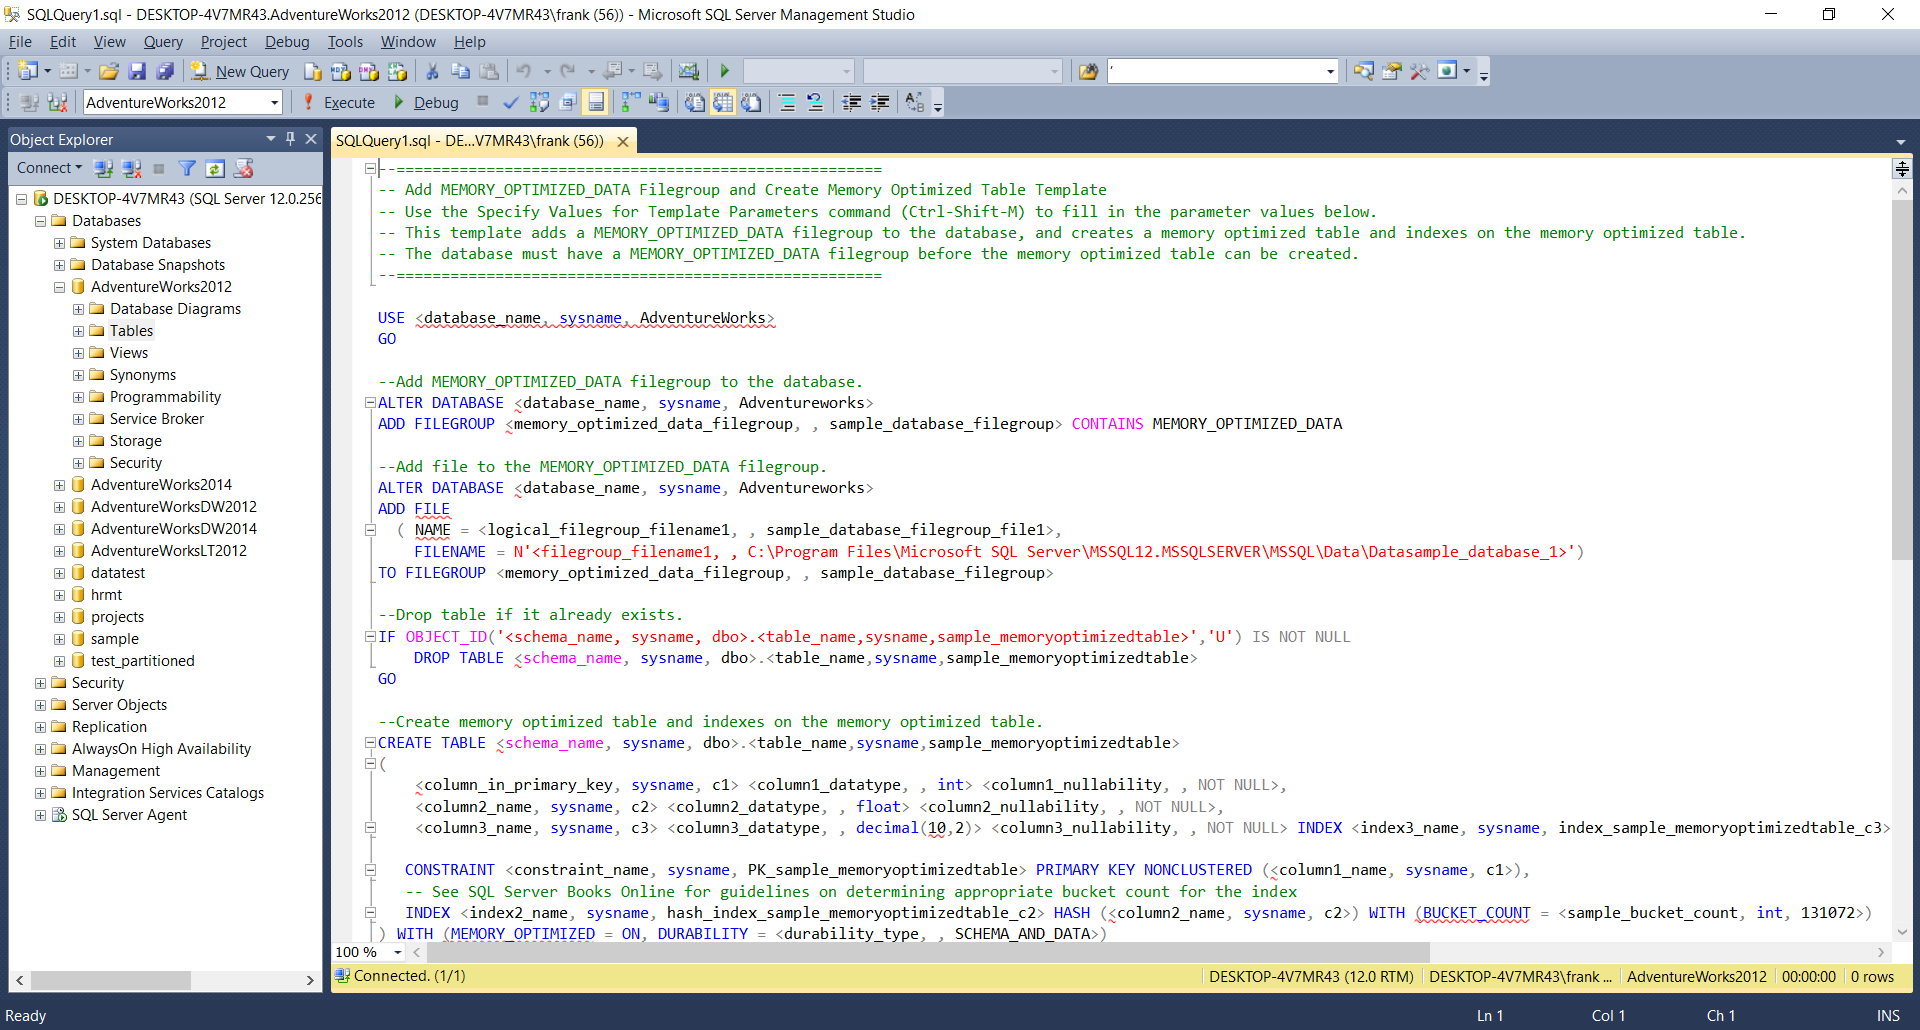1920x1030 pixels.
Task: Click the Debug button
Action: tap(425, 102)
